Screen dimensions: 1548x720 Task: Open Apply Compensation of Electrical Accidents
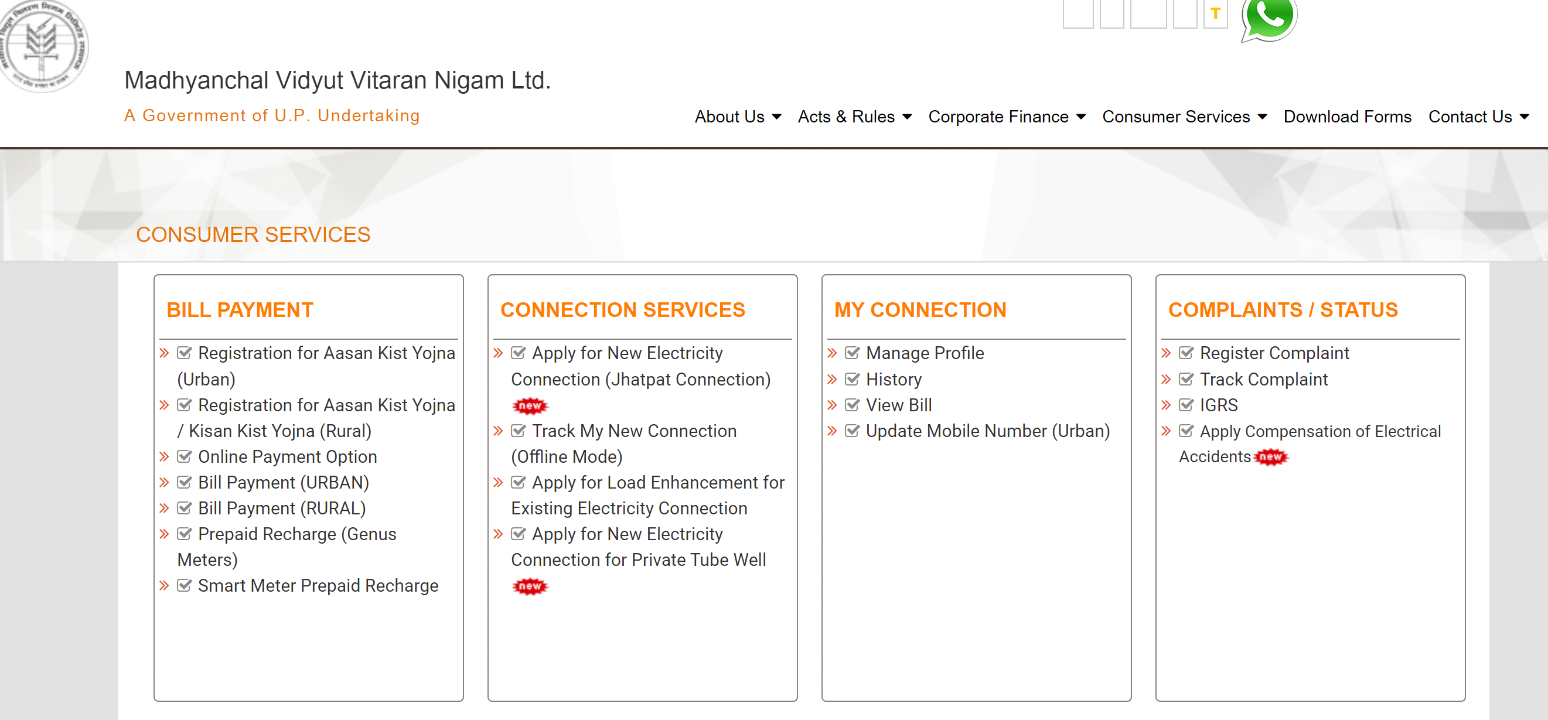tap(1310, 444)
